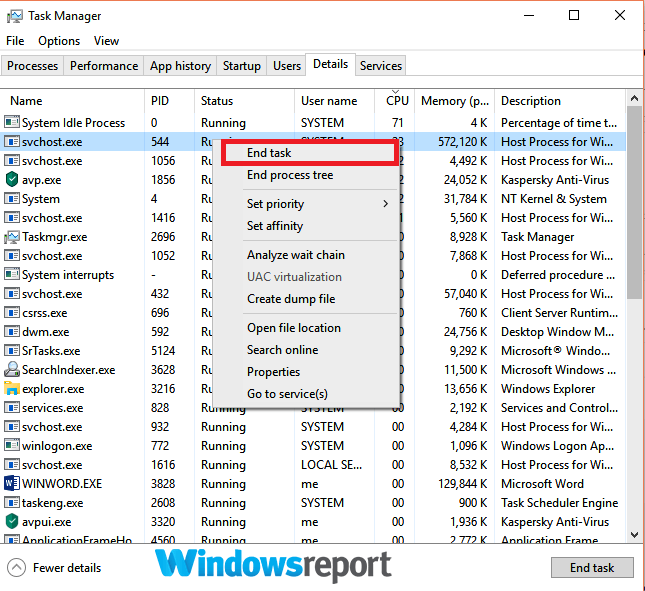Screen dimensions: 645x591
Task: Sort by the Name column header
Action: [72, 101]
